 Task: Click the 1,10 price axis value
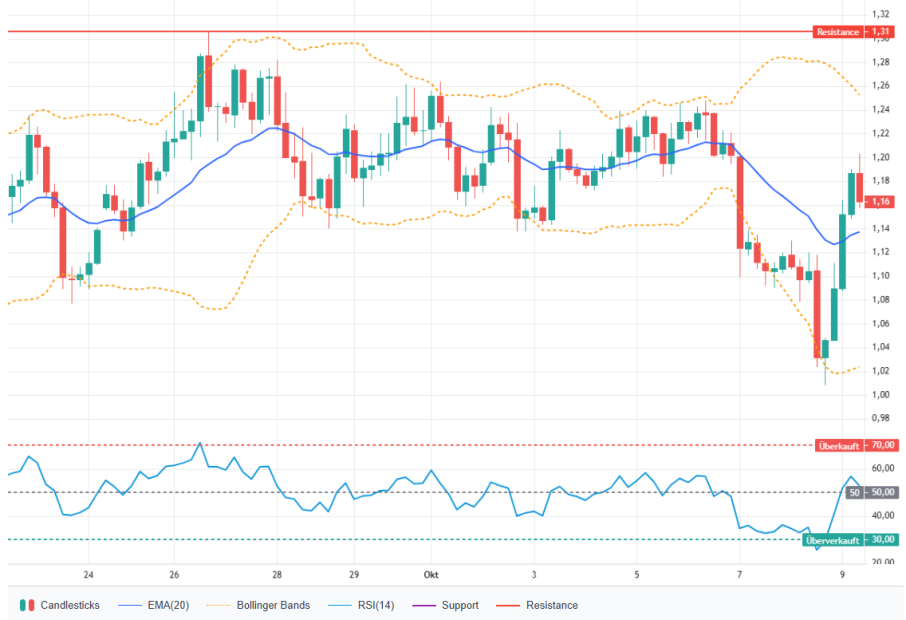click(881, 276)
